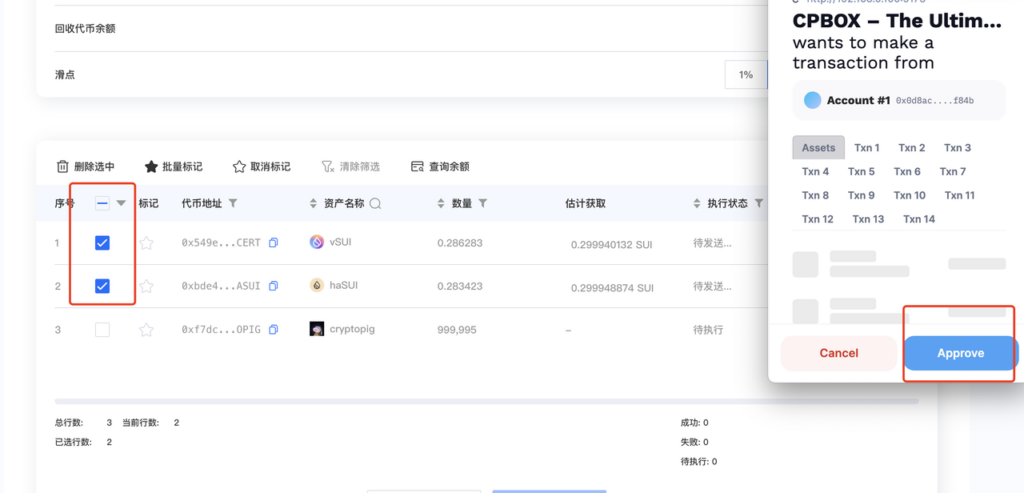Open the Txn 5 tab

(x=861, y=172)
